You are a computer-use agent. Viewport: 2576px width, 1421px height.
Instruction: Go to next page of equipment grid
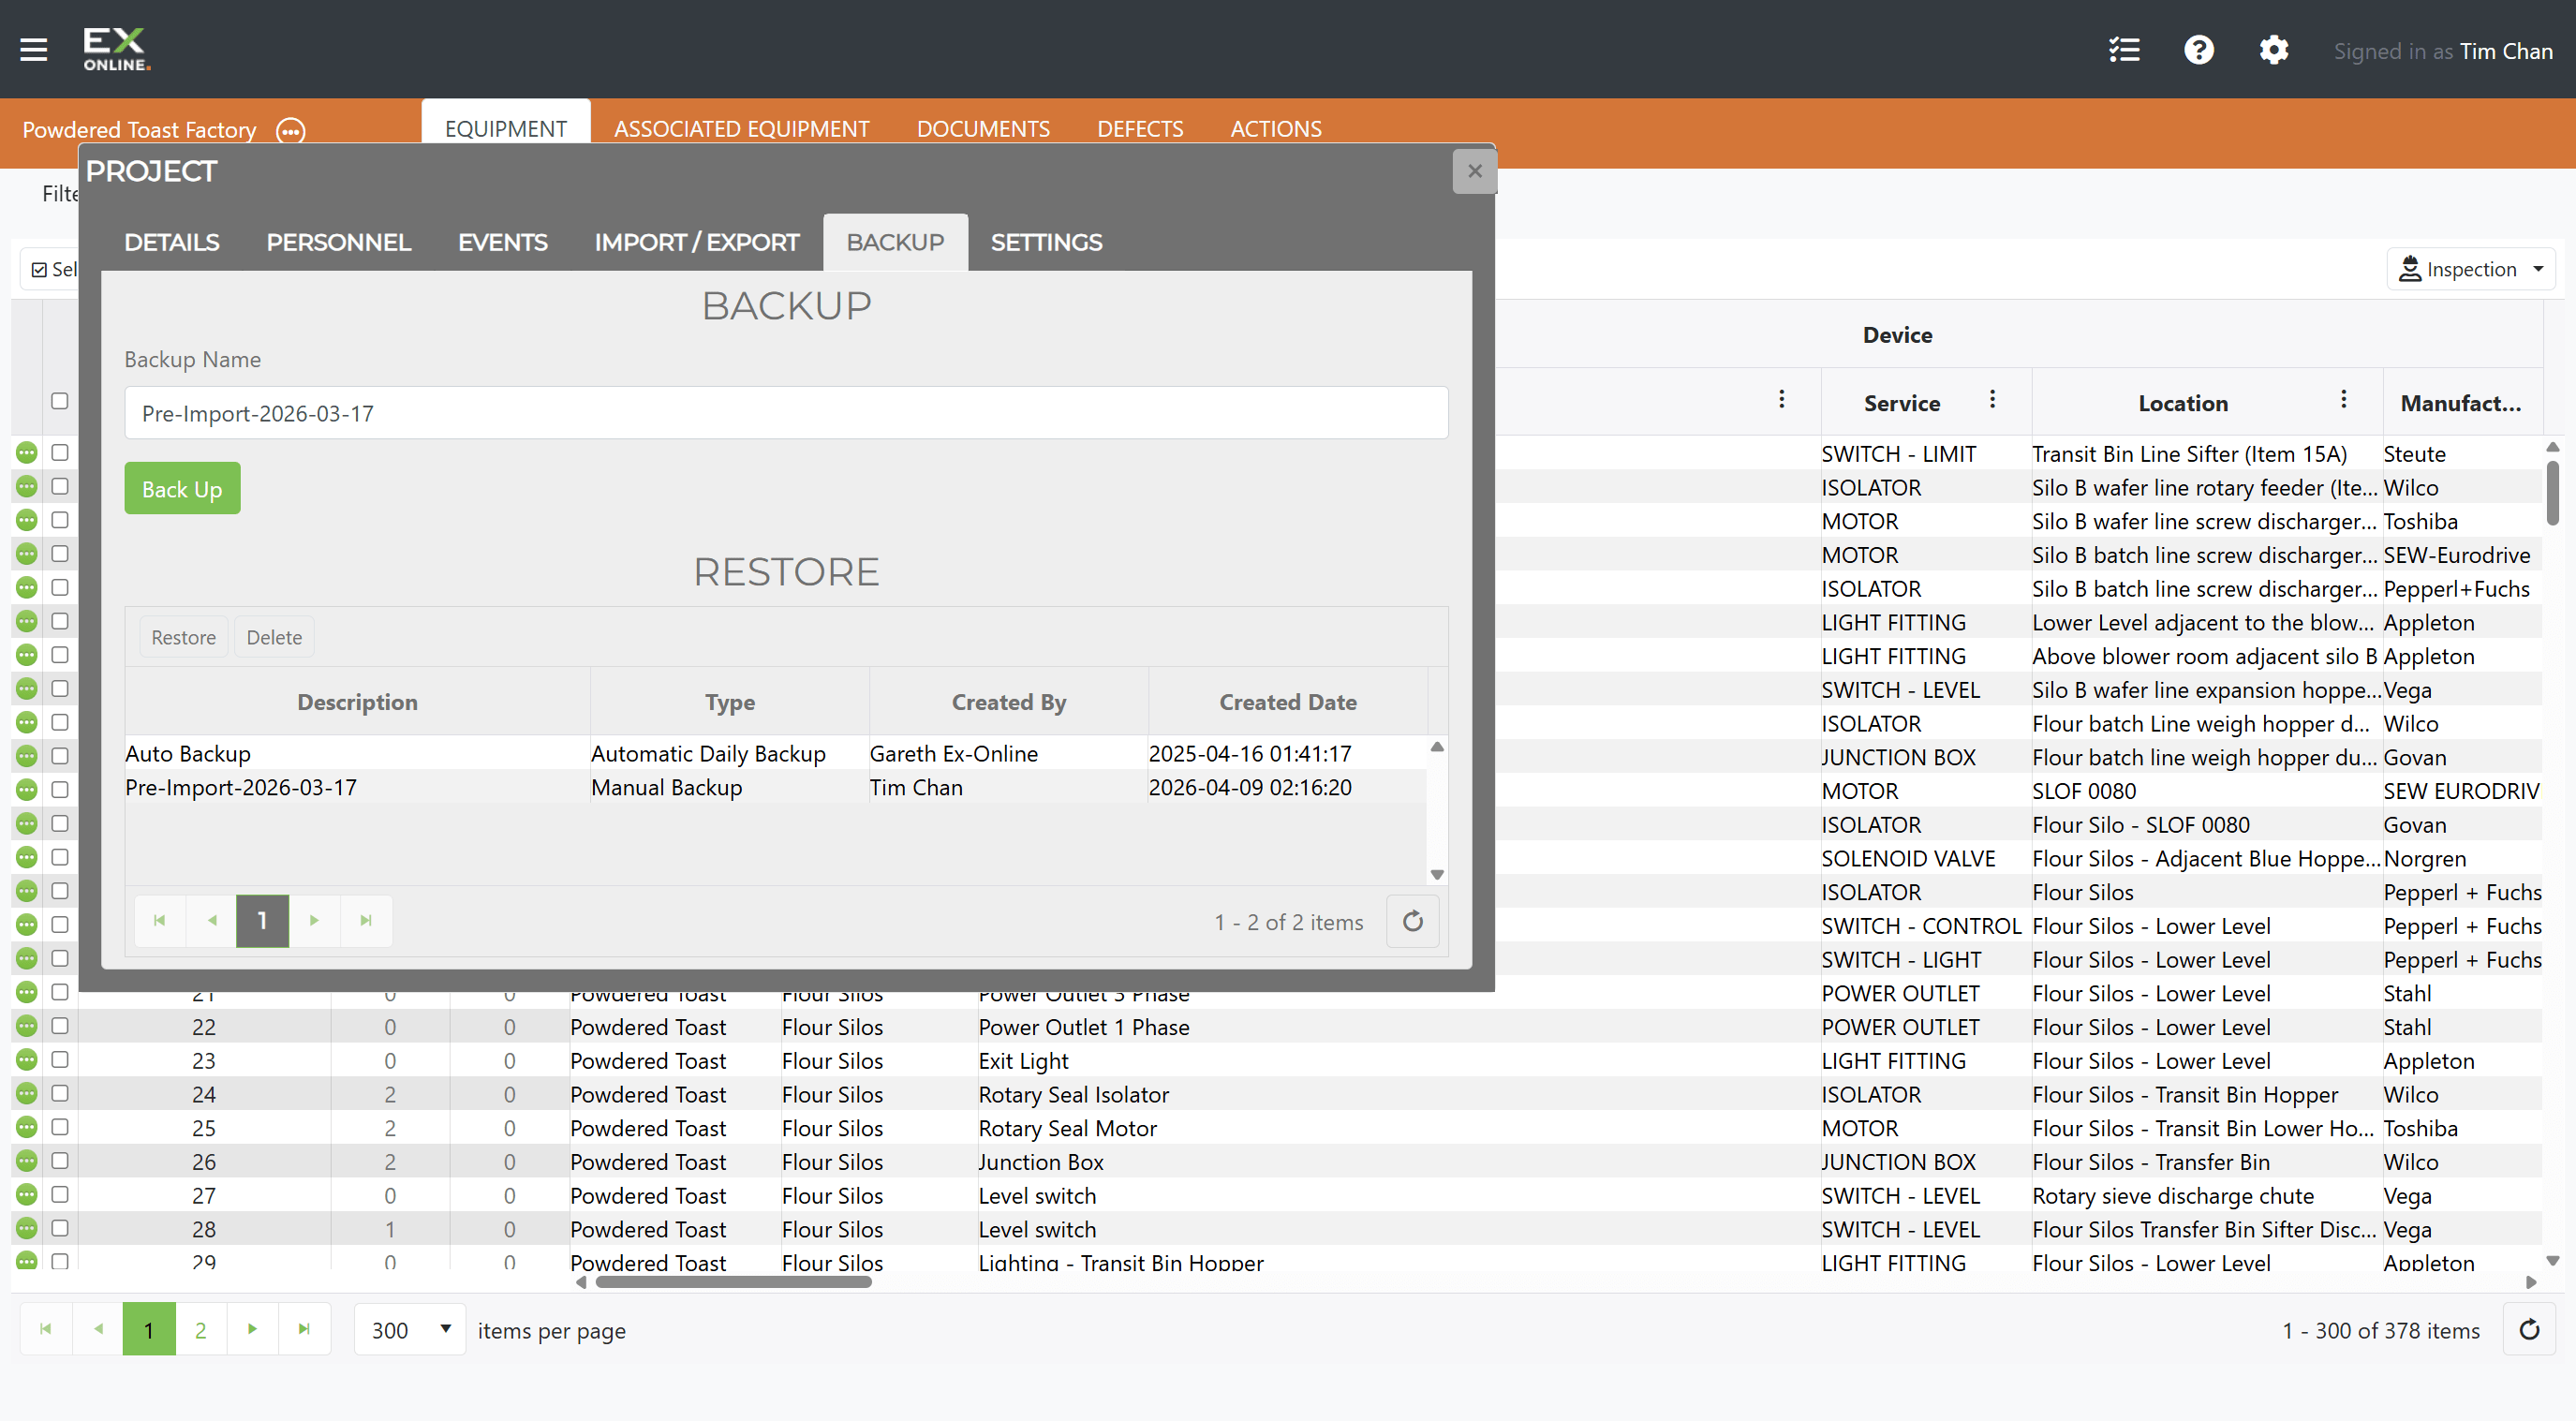click(x=252, y=1328)
